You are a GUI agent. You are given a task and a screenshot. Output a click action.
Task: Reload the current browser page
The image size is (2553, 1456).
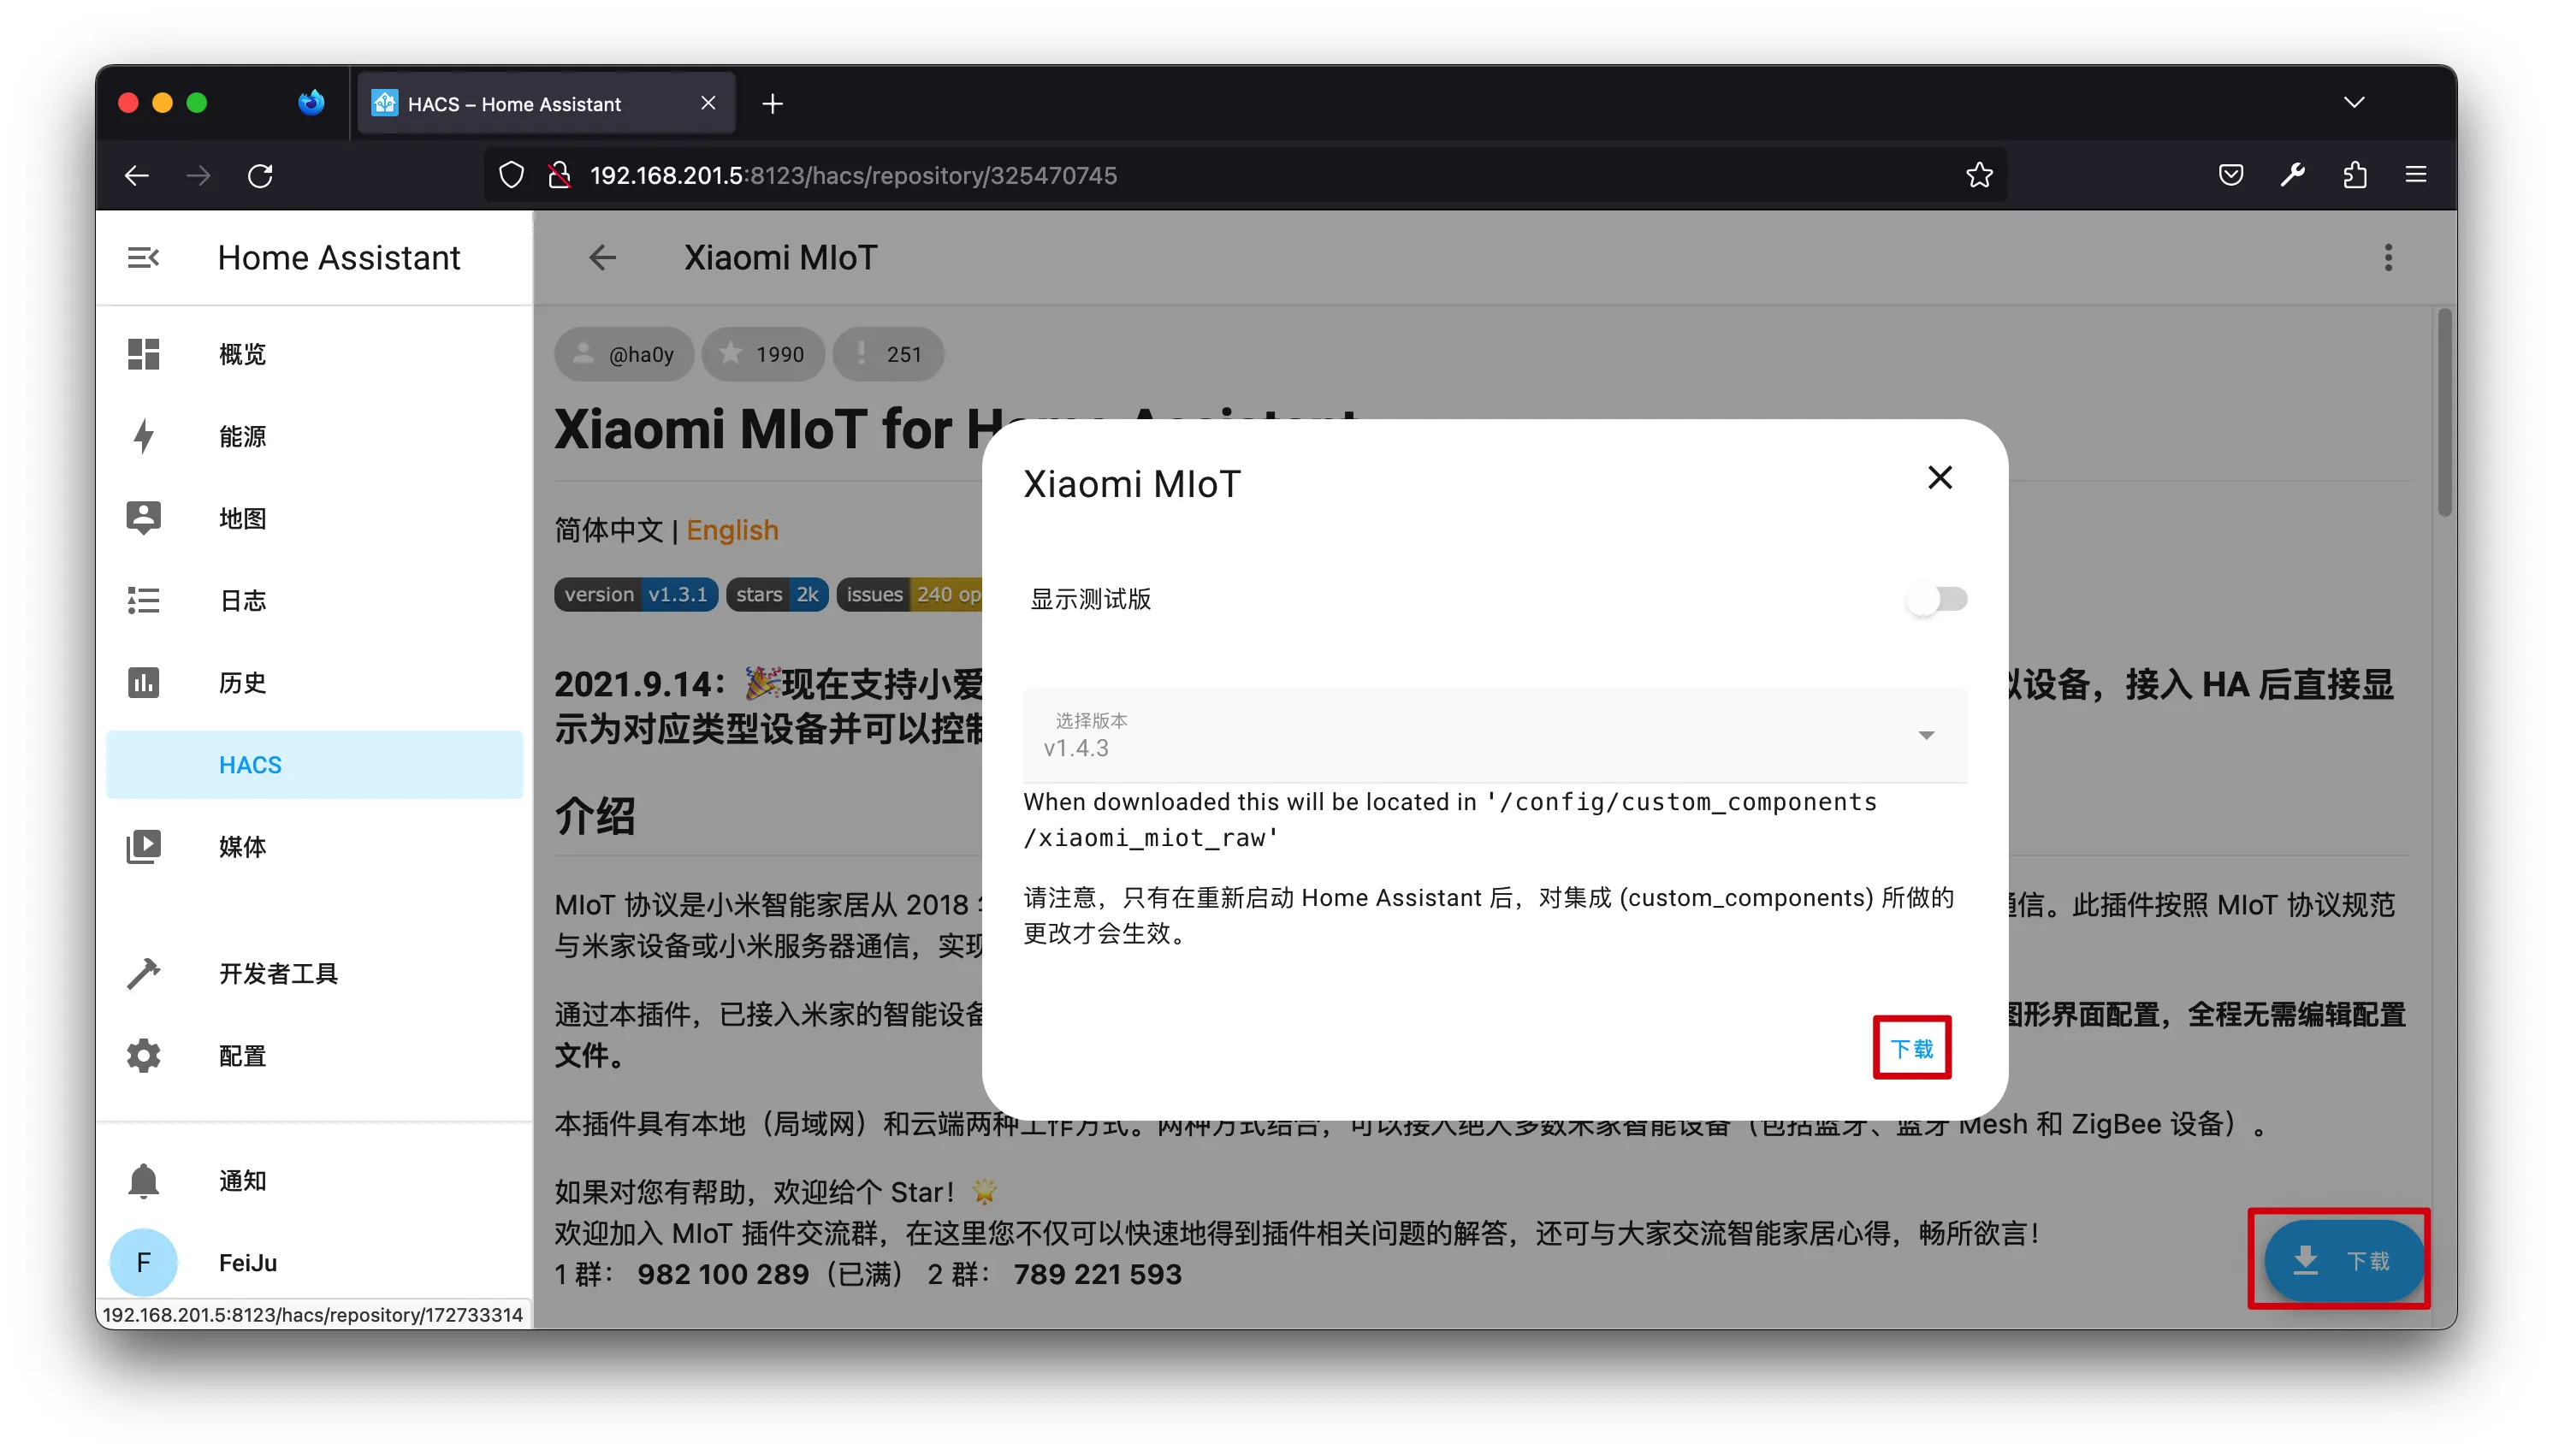click(x=260, y=175)
